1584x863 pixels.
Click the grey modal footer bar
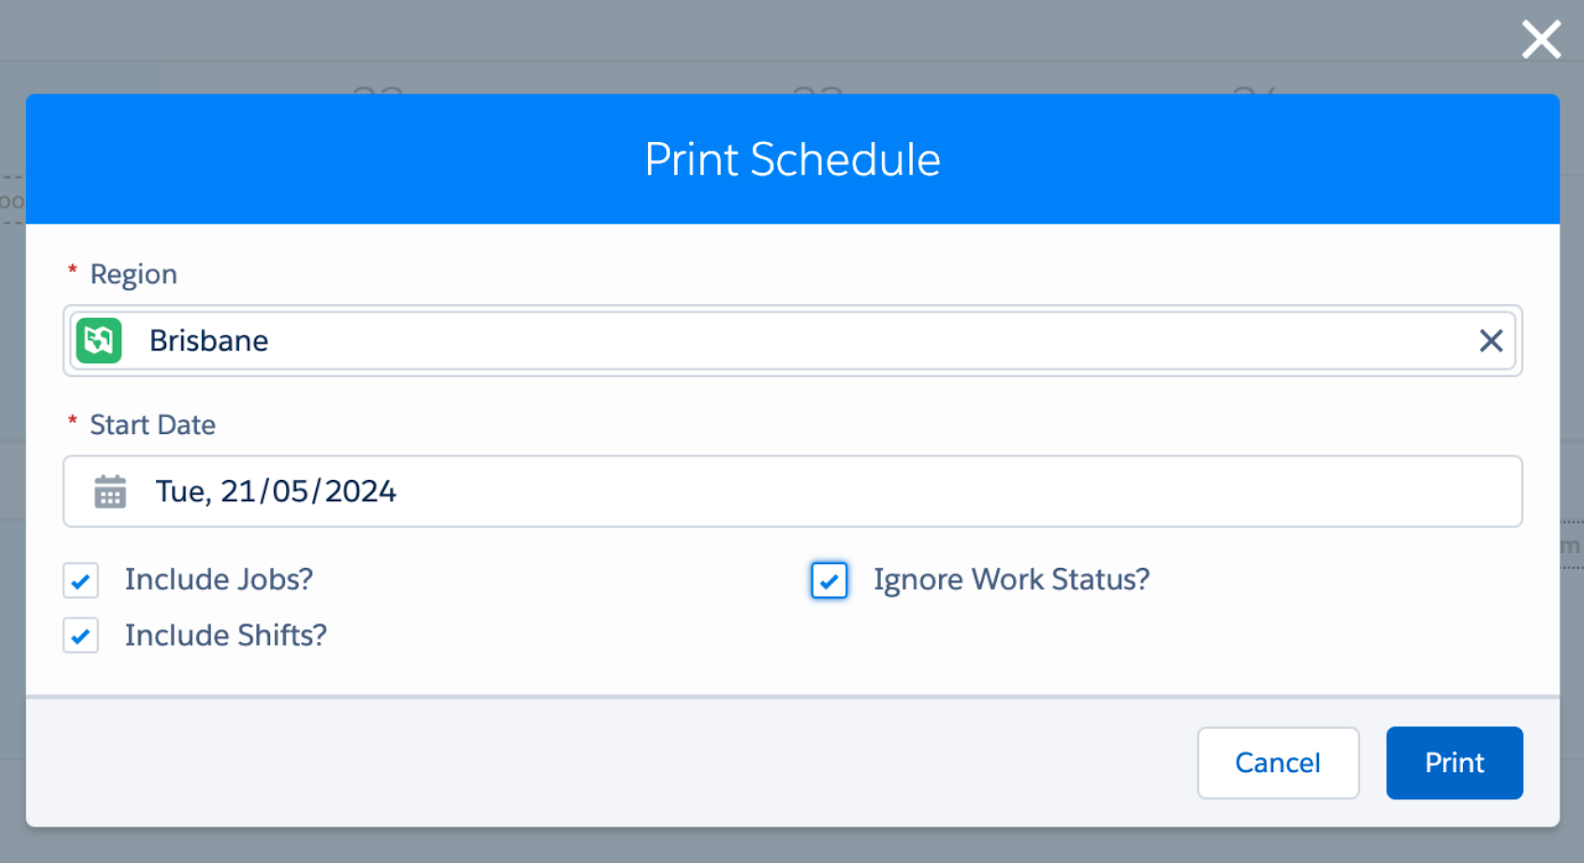[x=793, y=762]
